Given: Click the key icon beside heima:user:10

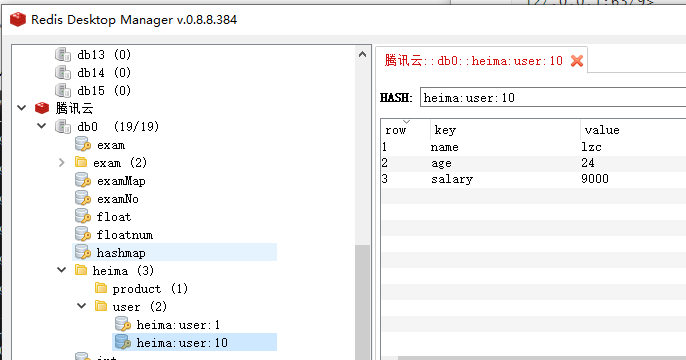Looking at the screenshot, I should pyautogui.click(x=123, y=342).
